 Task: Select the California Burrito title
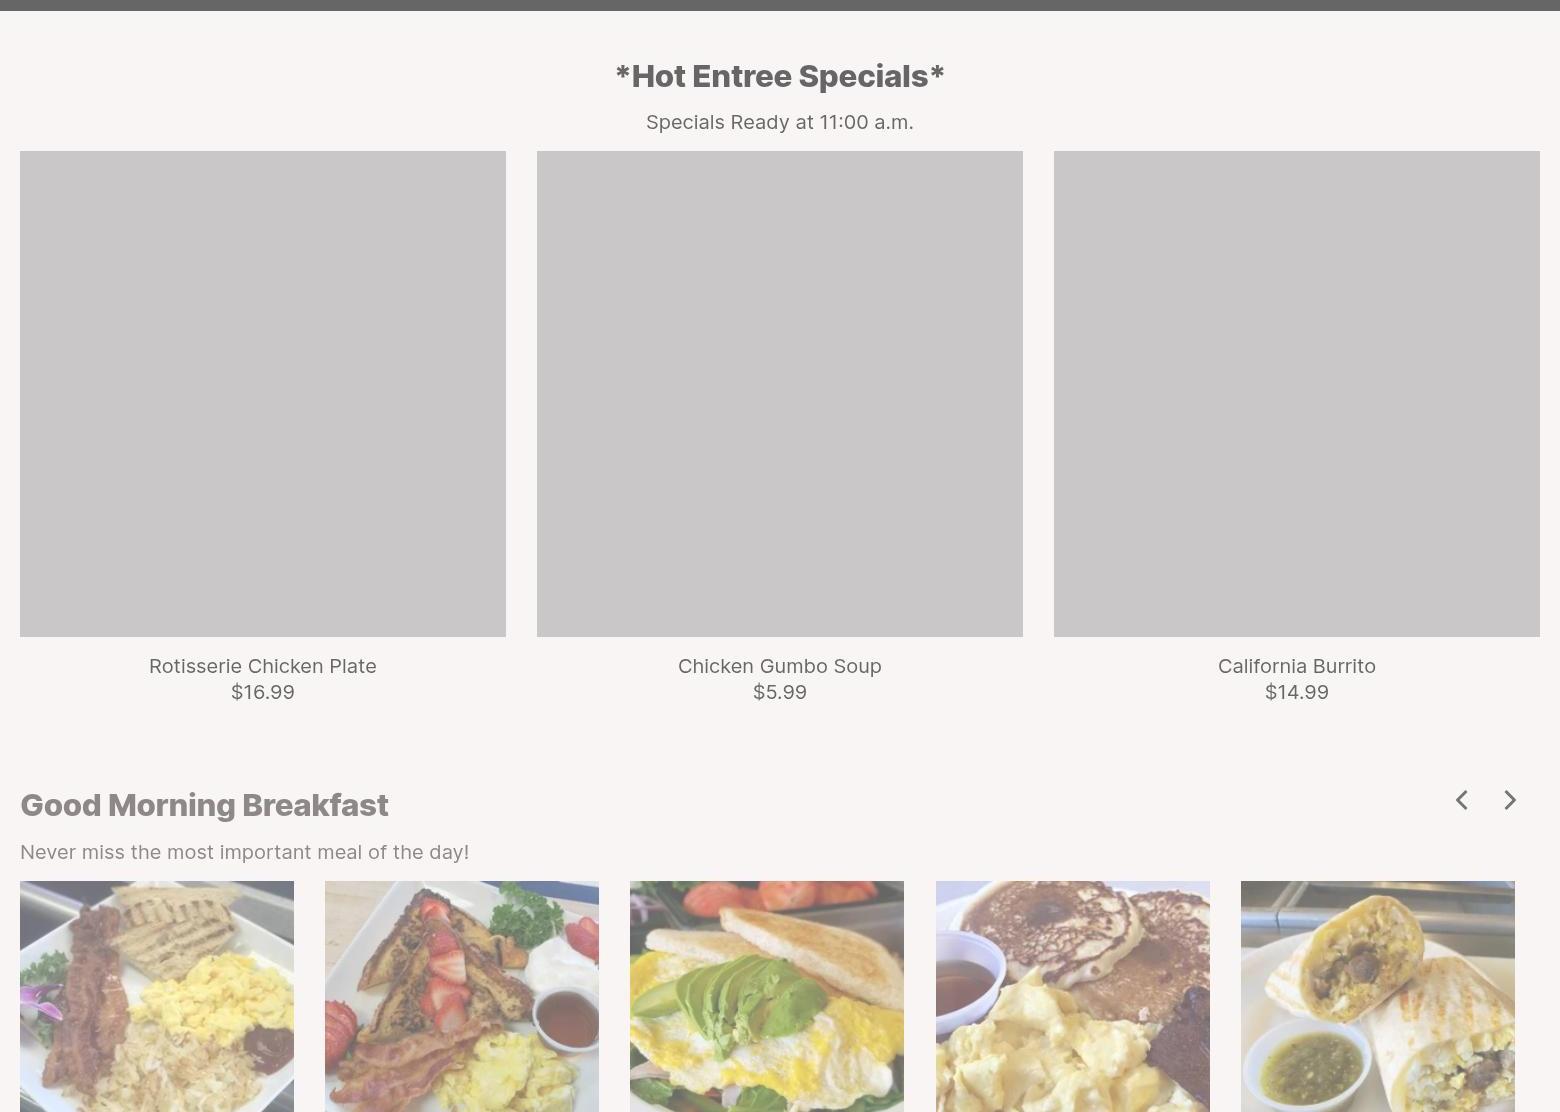(1297, 666)
